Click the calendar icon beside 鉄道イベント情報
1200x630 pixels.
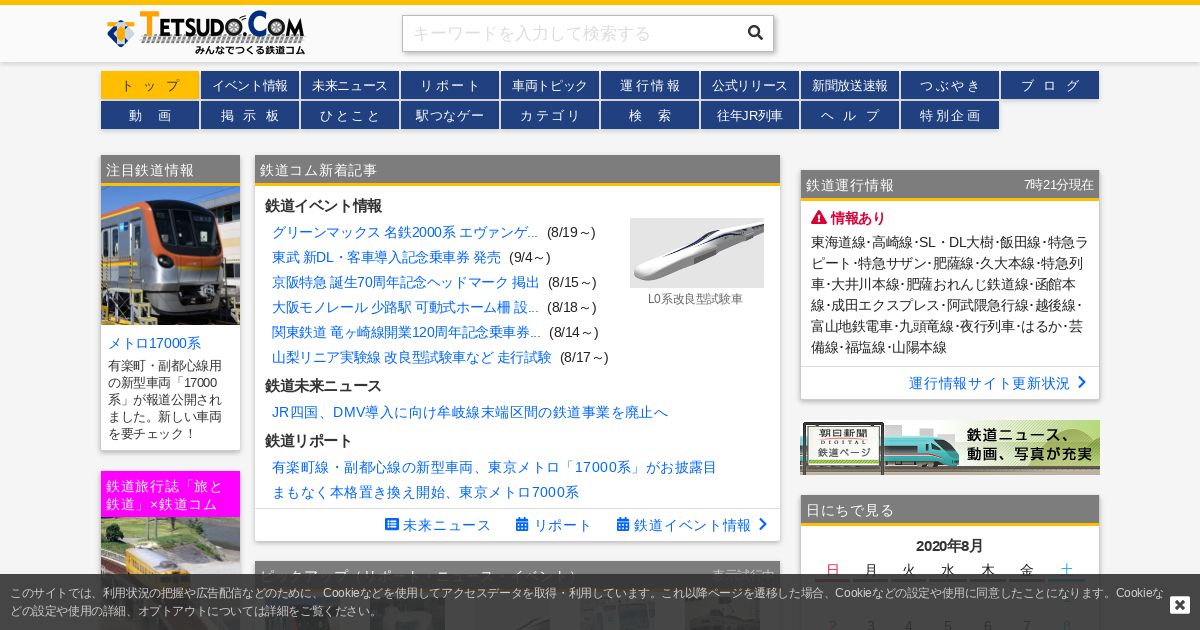point(623,524)
